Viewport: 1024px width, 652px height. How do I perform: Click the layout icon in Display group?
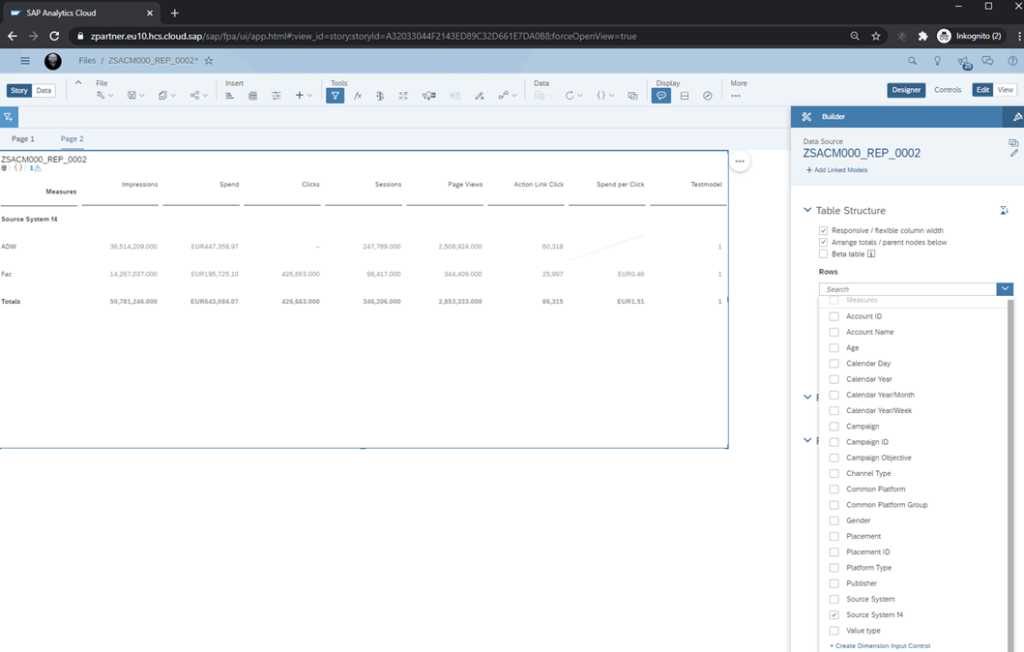tap(684, 95)
